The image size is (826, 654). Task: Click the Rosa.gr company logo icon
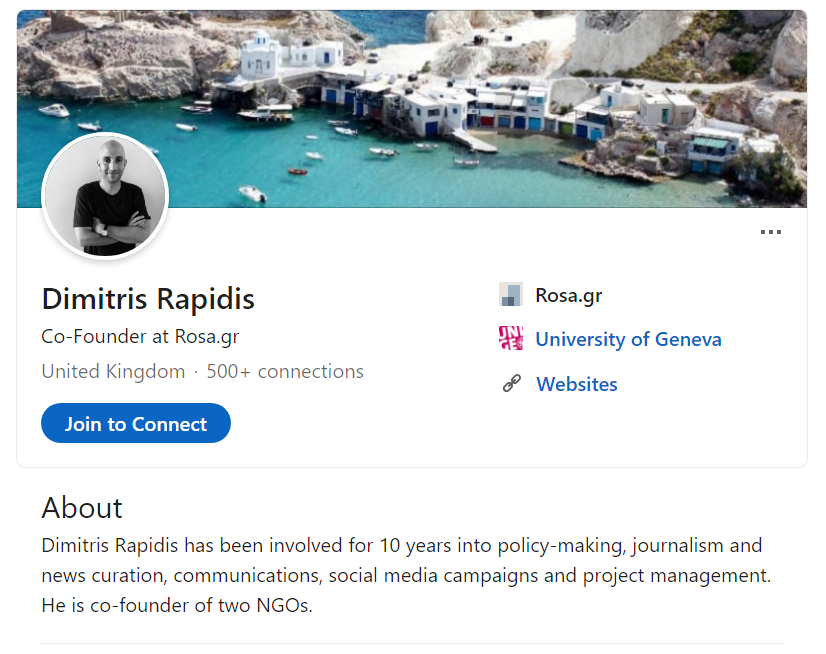pos(510,295)
